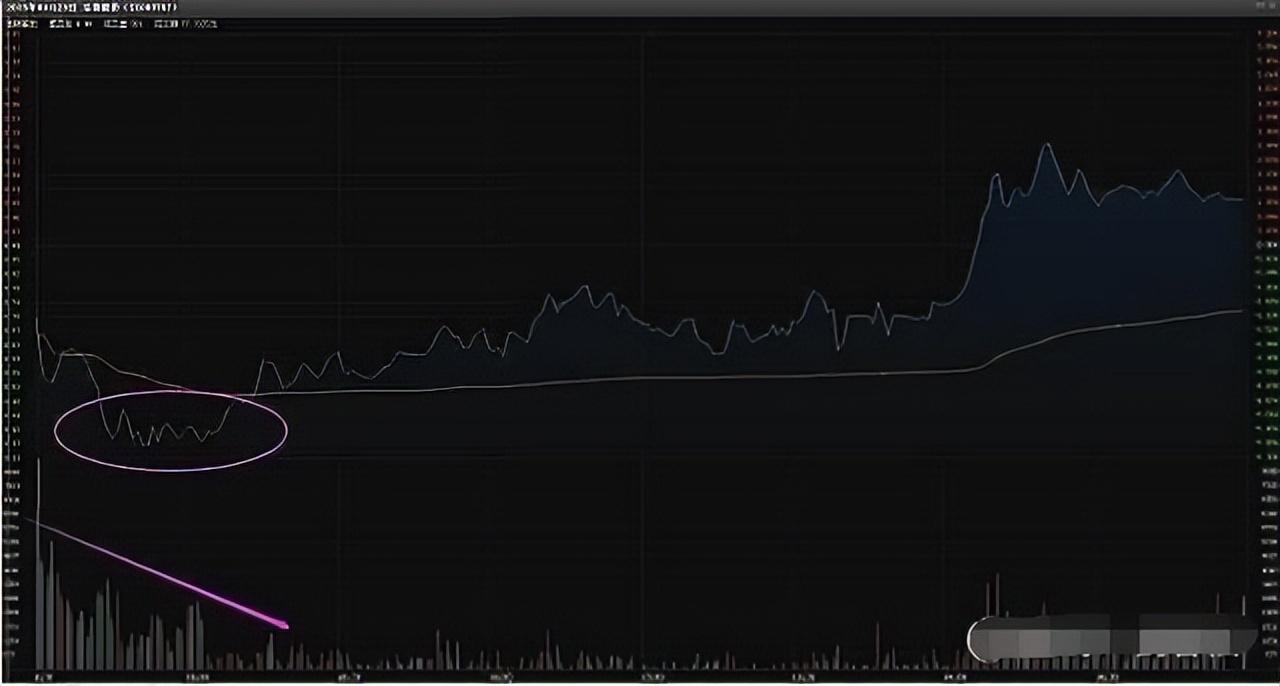Viewport: 1280px width, 686px height.
Task: Click the midday price peak before noon
Action: [586, 287]
